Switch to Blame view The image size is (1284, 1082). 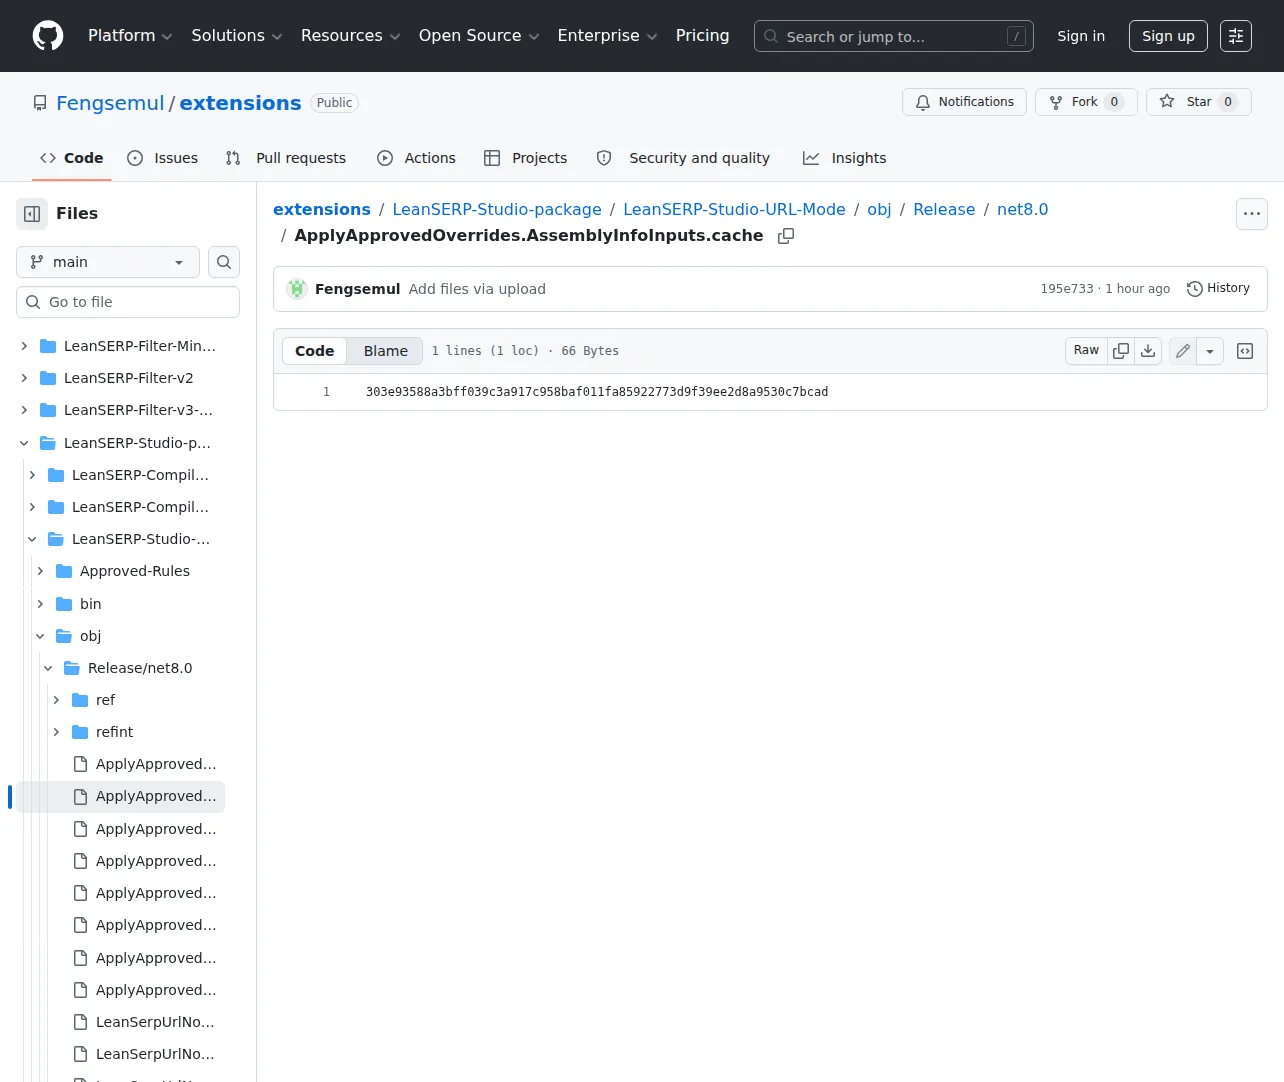[x=386, y=351]
